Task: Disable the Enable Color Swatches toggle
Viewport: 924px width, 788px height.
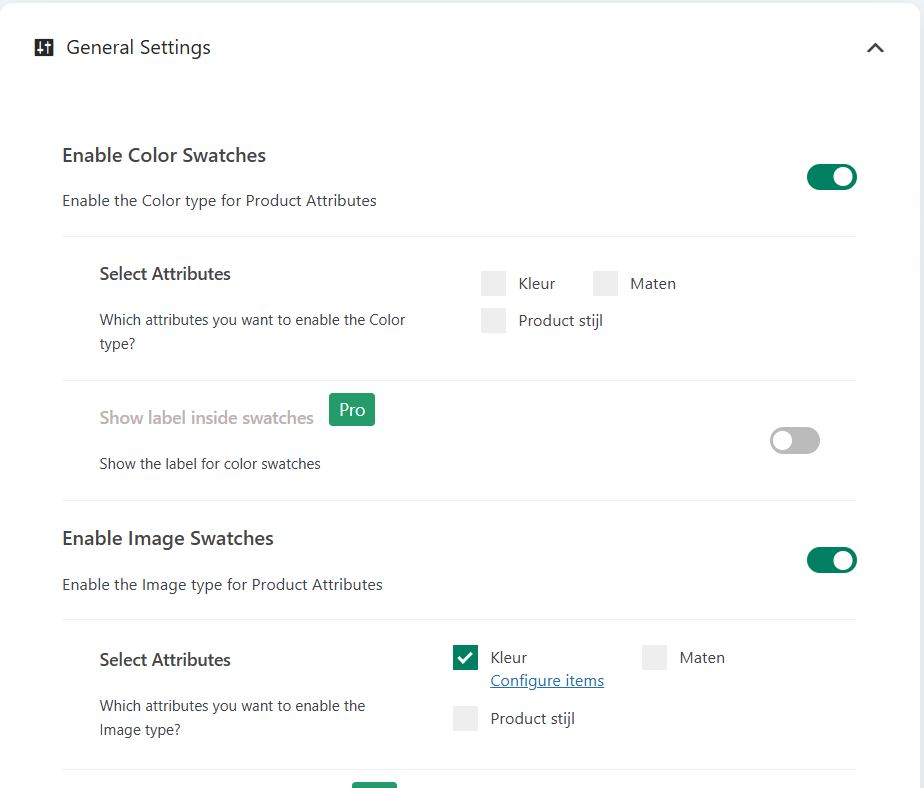Action: tap(831, 177)
